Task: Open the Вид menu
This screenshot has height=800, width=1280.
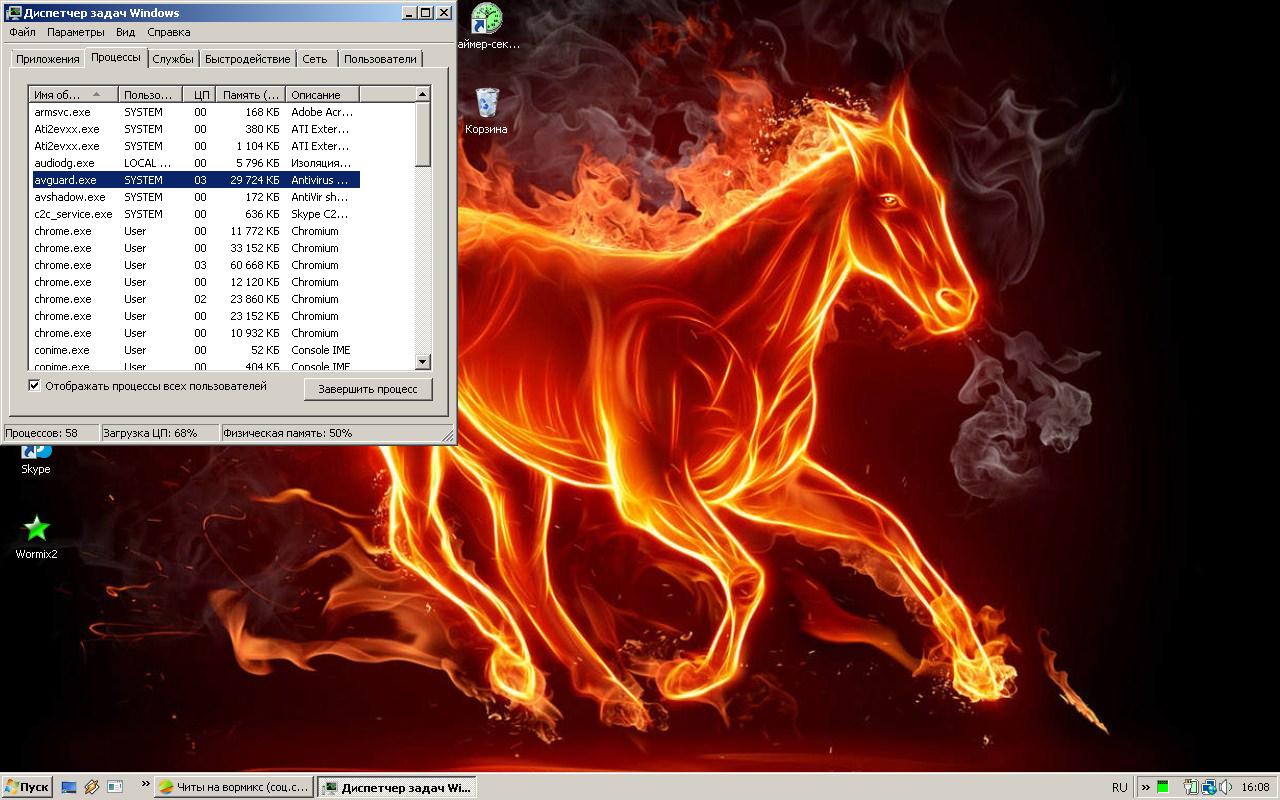Action: click(125, 32)
